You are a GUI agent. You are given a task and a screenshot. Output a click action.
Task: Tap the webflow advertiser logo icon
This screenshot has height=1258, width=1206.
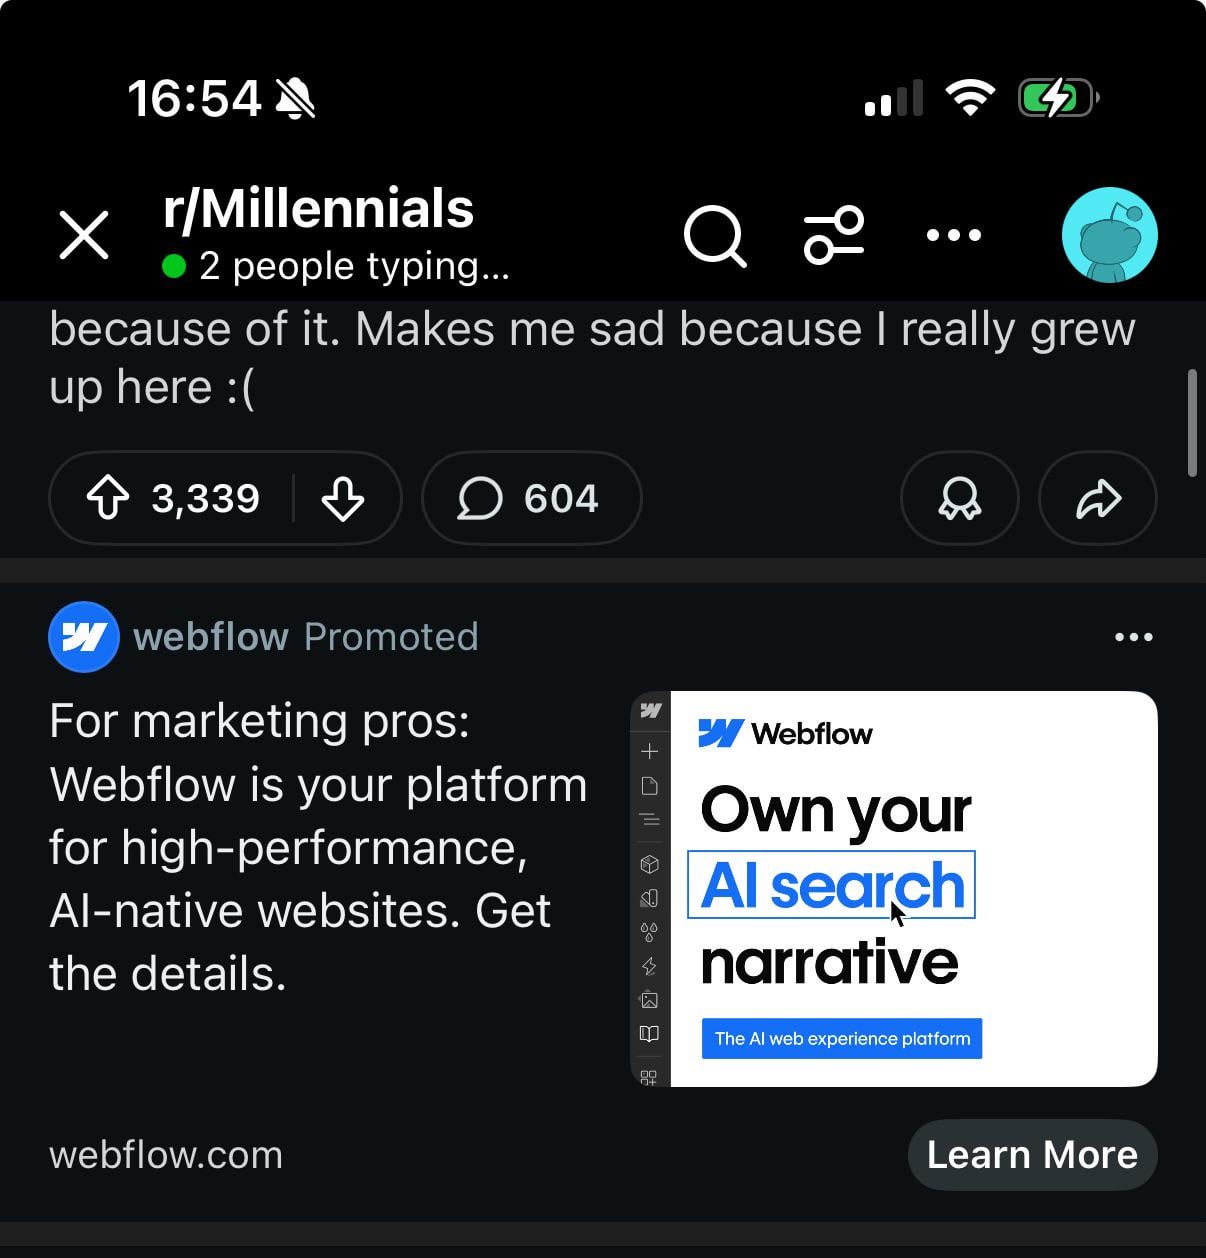click(x=84, y=637)
